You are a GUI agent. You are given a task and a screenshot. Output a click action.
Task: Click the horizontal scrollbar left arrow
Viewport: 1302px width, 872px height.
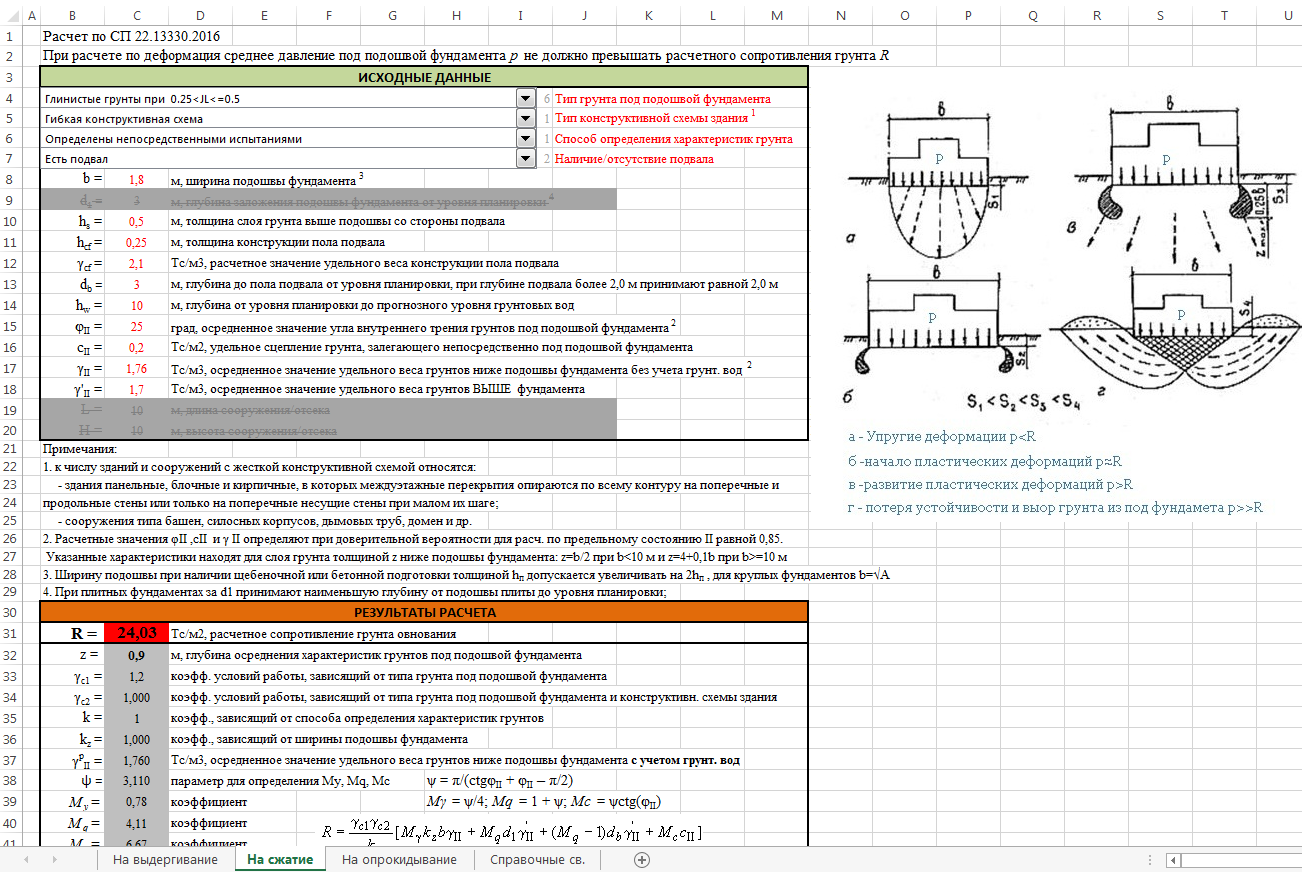[x=1174, y=860]
